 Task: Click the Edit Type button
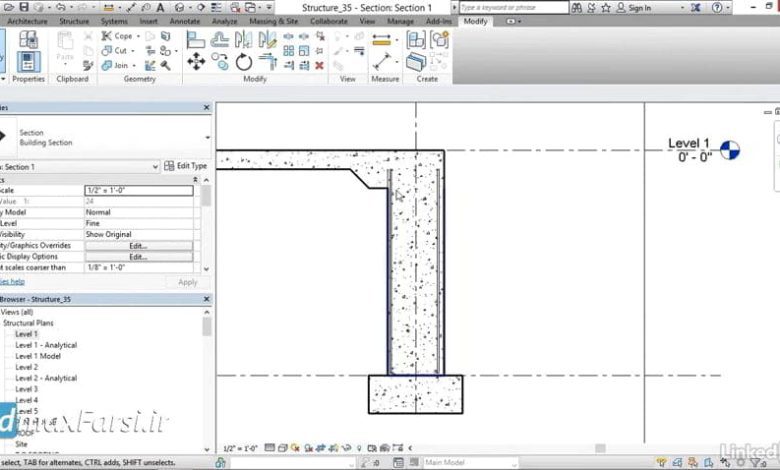coord(186,166)
